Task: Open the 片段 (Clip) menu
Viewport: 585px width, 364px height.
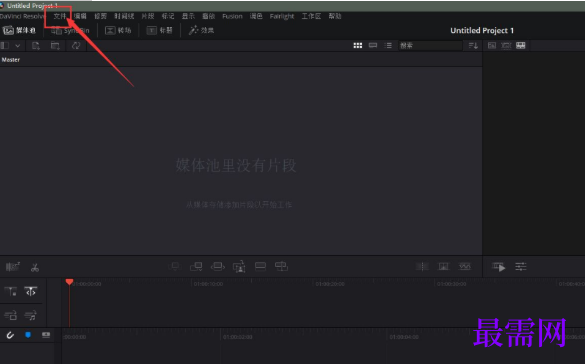Action: [148, 16]
